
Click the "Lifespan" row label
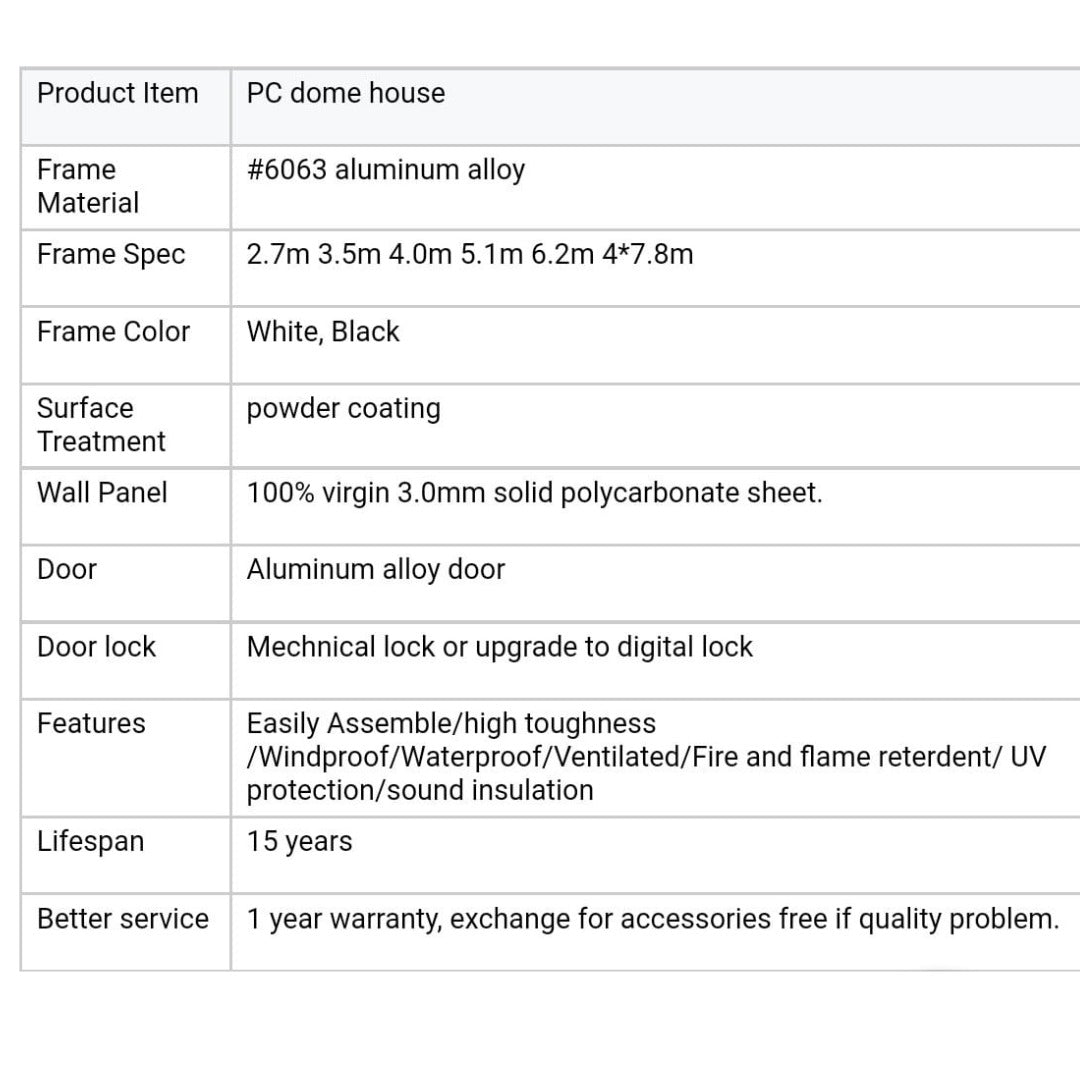click(x=91, y=842)
